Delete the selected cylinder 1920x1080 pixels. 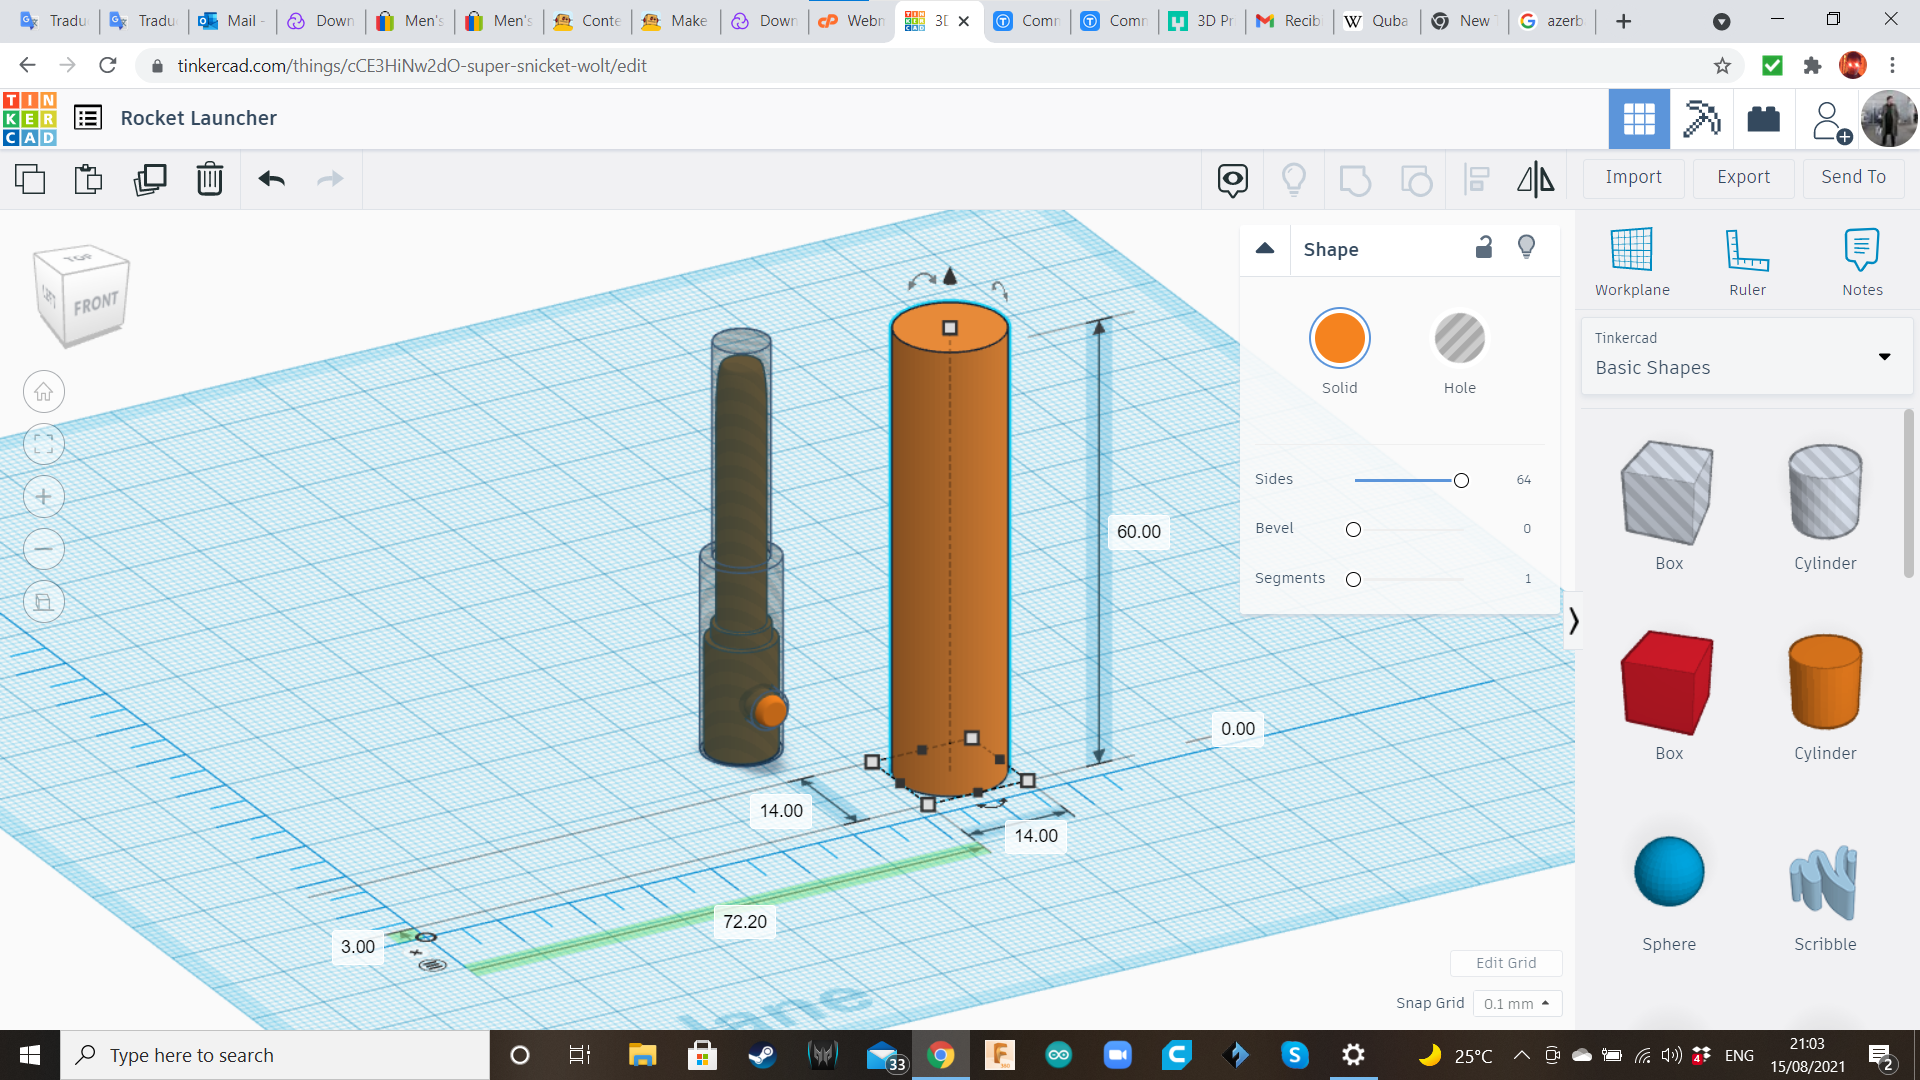click(209, 179)
